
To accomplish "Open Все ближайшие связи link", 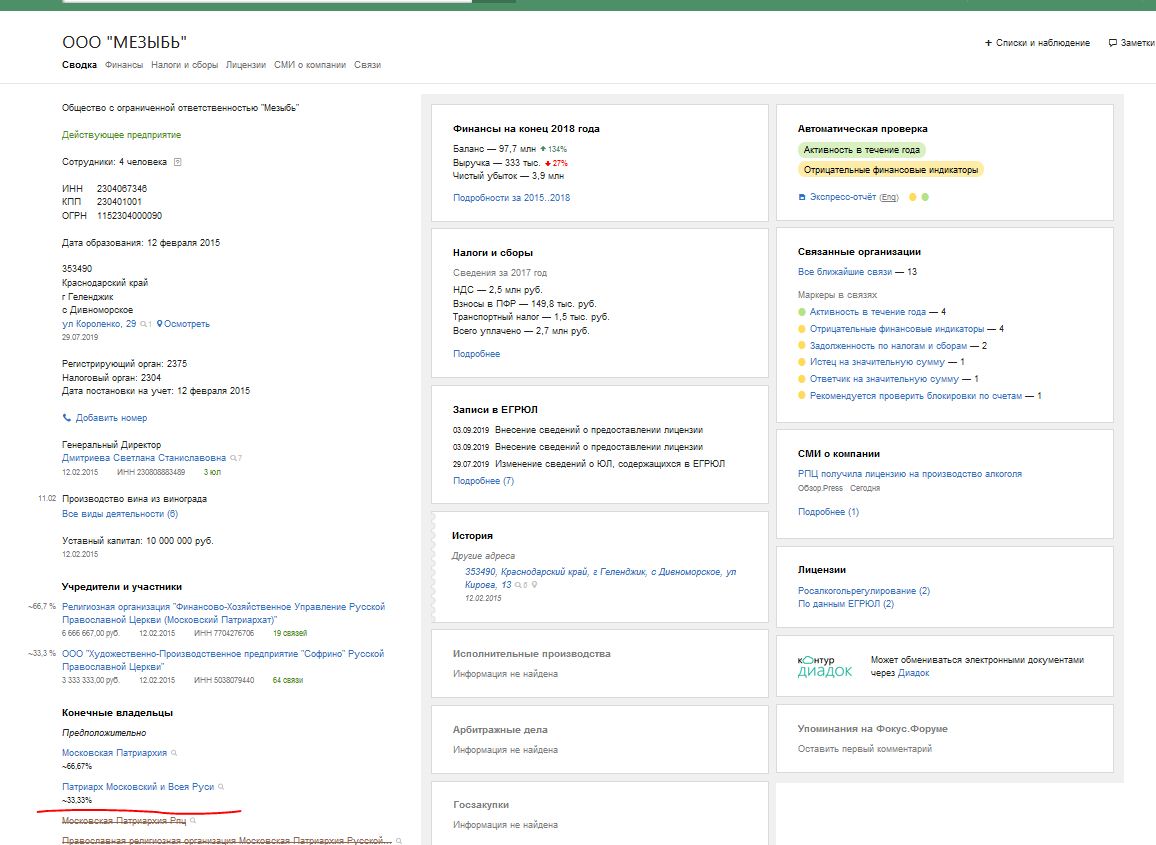I will pyautogui.click(x=844, y=272).
